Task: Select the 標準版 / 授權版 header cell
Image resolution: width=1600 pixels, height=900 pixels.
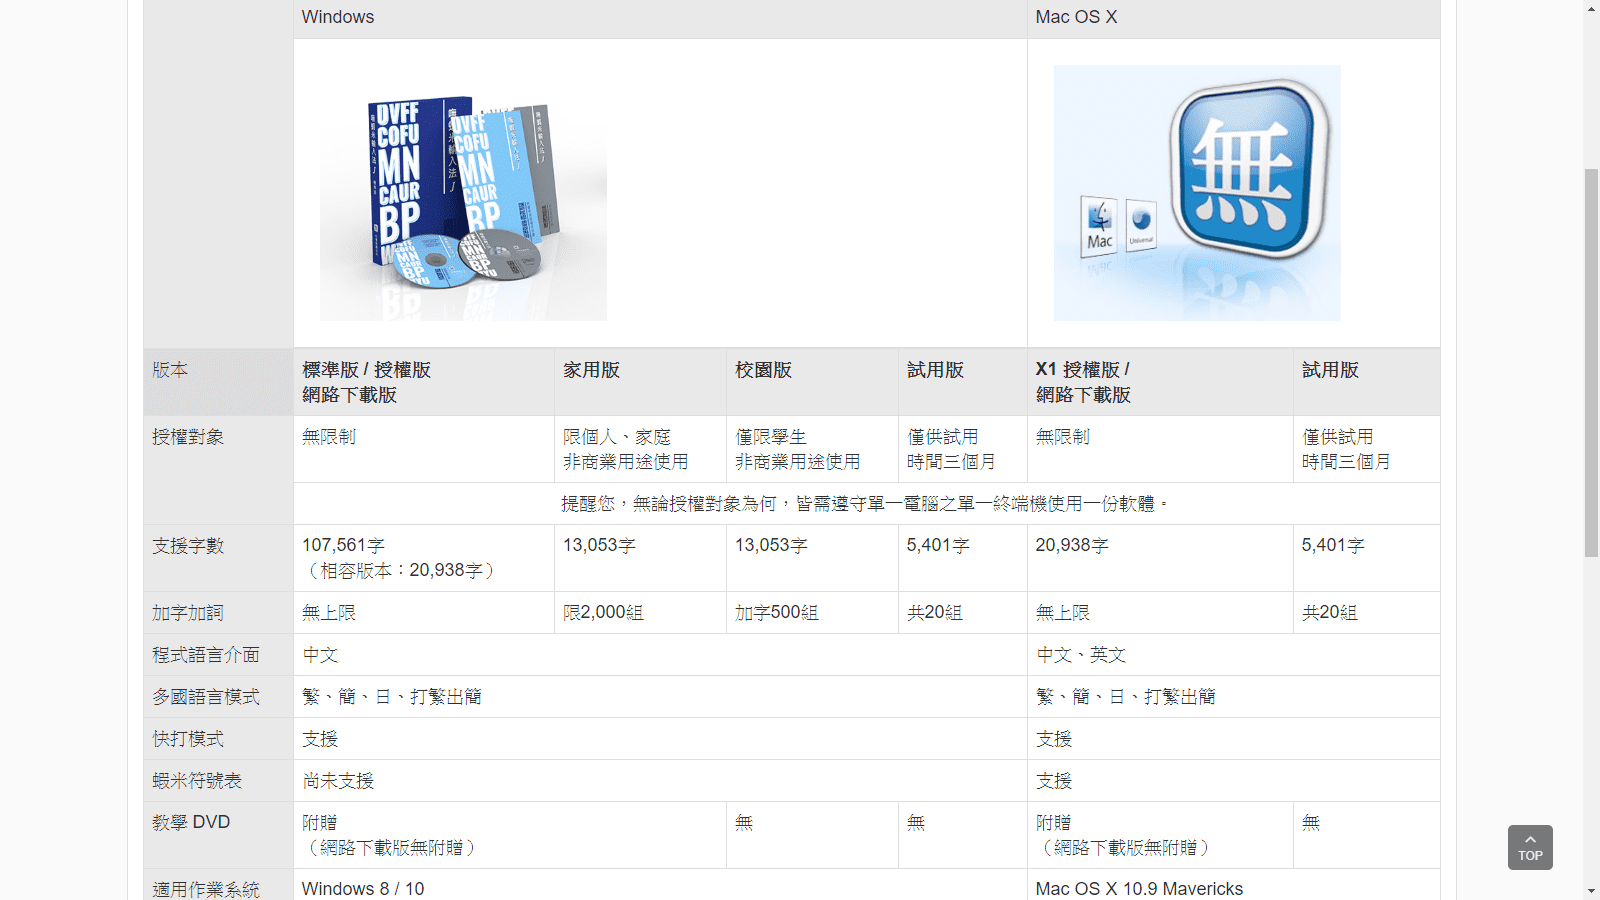Action: pos(366,382)
